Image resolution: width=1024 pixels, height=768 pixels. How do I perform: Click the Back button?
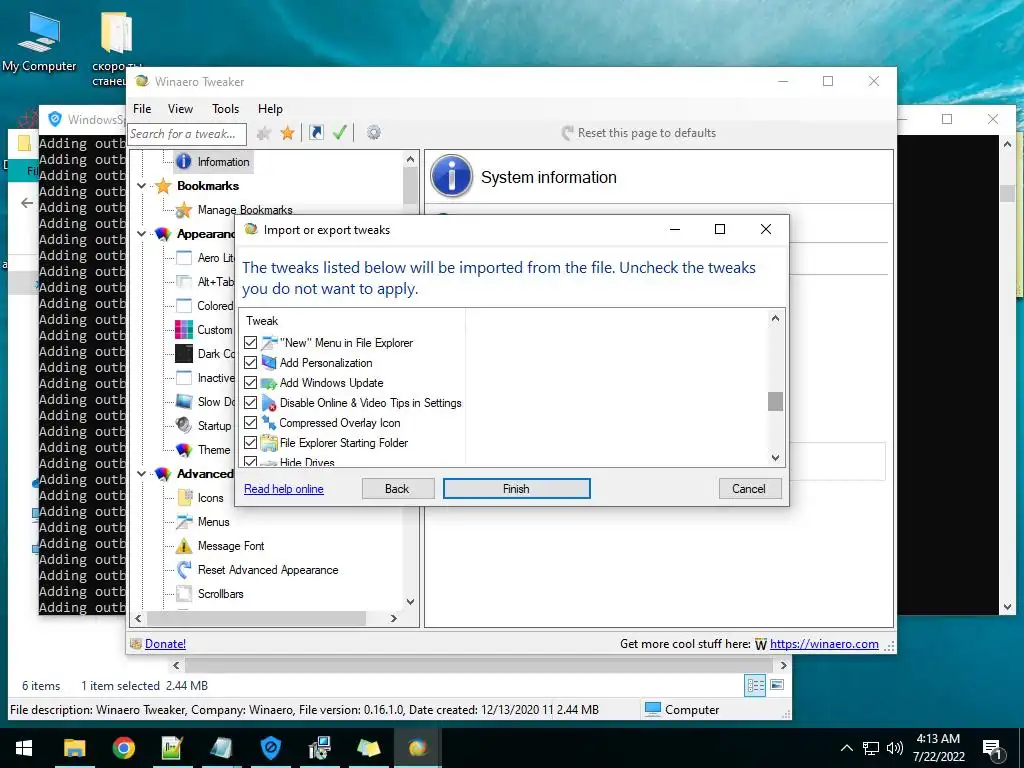coord(398,488)
